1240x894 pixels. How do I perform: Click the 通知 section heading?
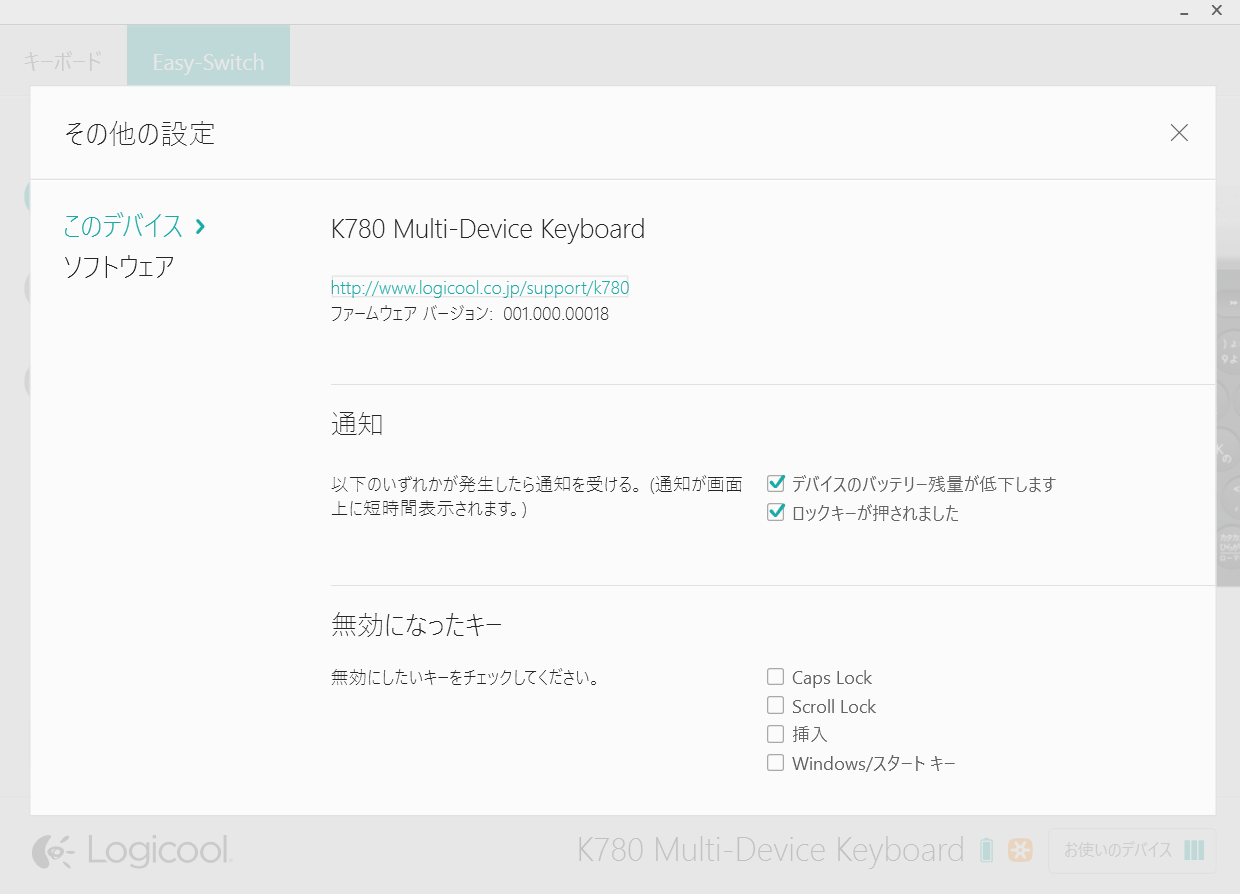click(357, 424)
